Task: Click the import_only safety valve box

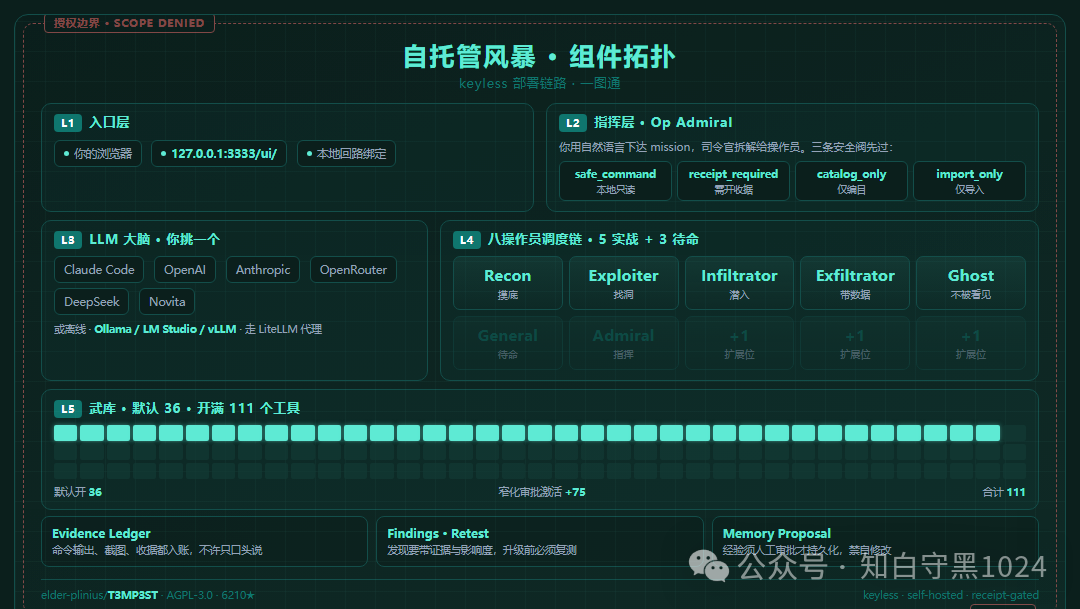Action: pyautogui.click(x=969, y=181)
